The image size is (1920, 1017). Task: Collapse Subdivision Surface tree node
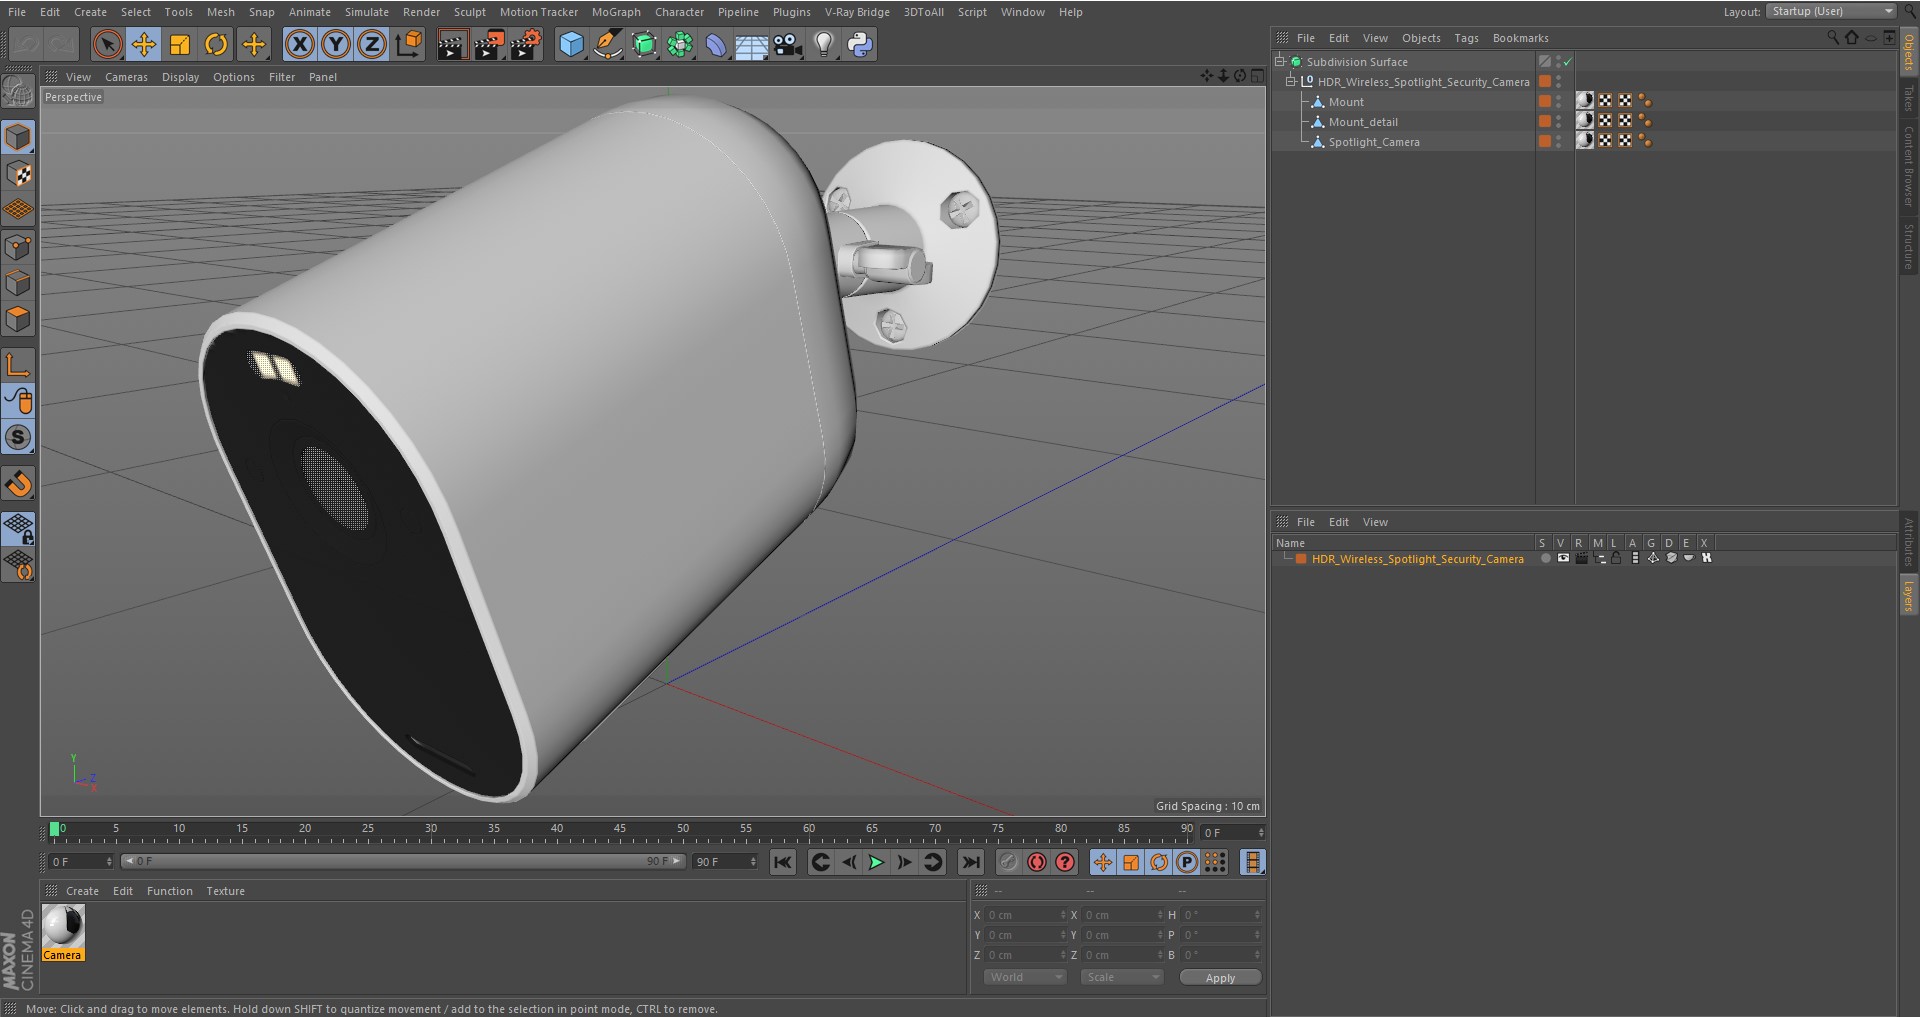[1279, 61]
